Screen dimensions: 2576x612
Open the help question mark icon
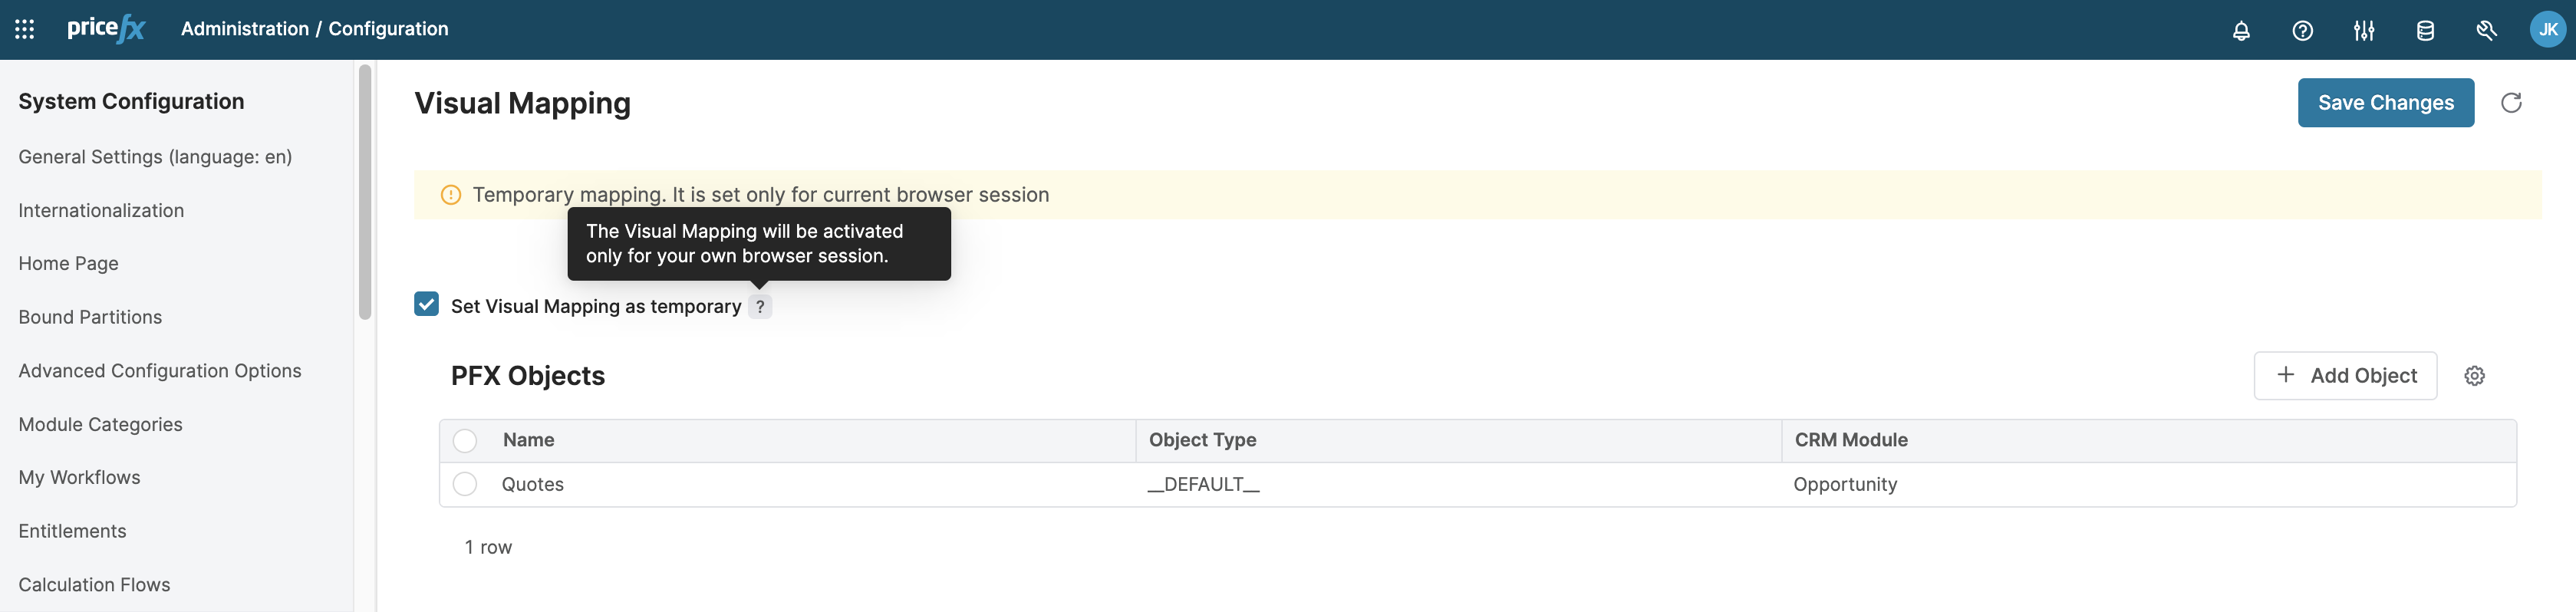click(x=2302, y=30)
